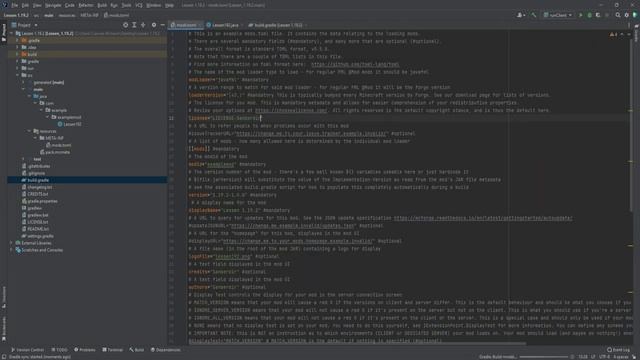Image resolution: width=640 pixels, height=360 pixels.
Task: Open the Edit menu
Action: (x=25, y=5)
